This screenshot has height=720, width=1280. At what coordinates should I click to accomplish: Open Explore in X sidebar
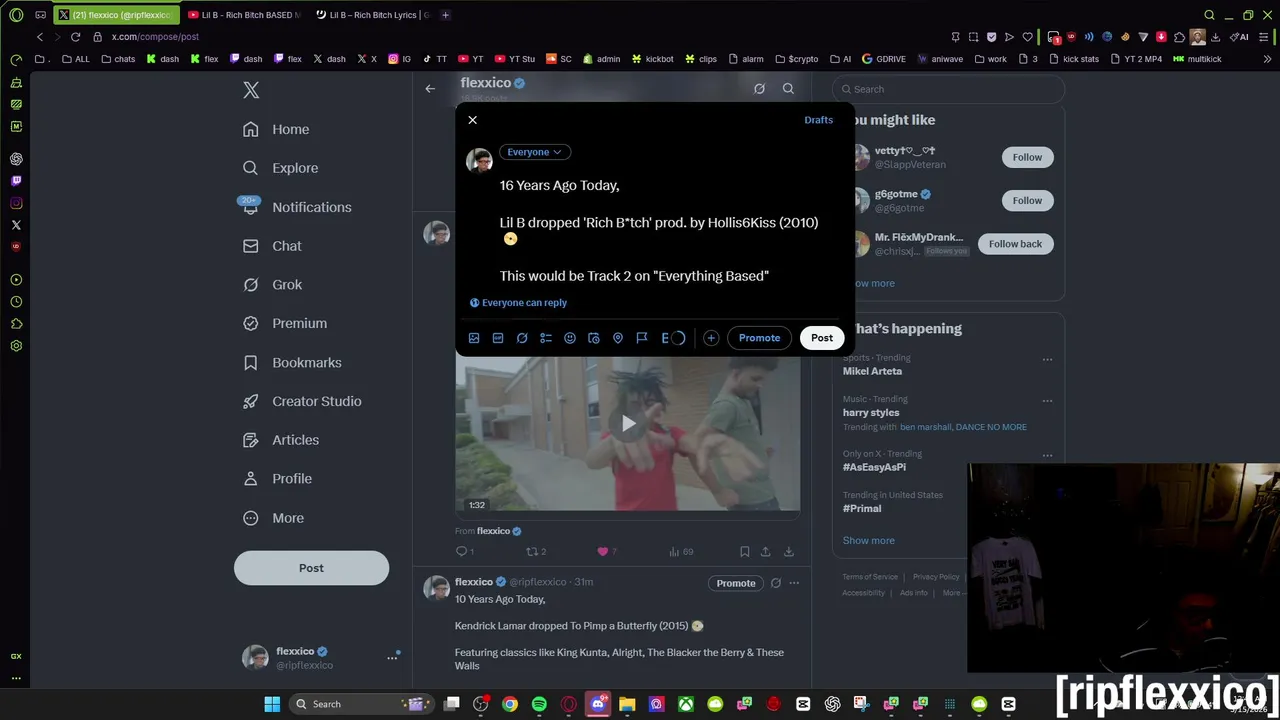(x=281, y=168)
